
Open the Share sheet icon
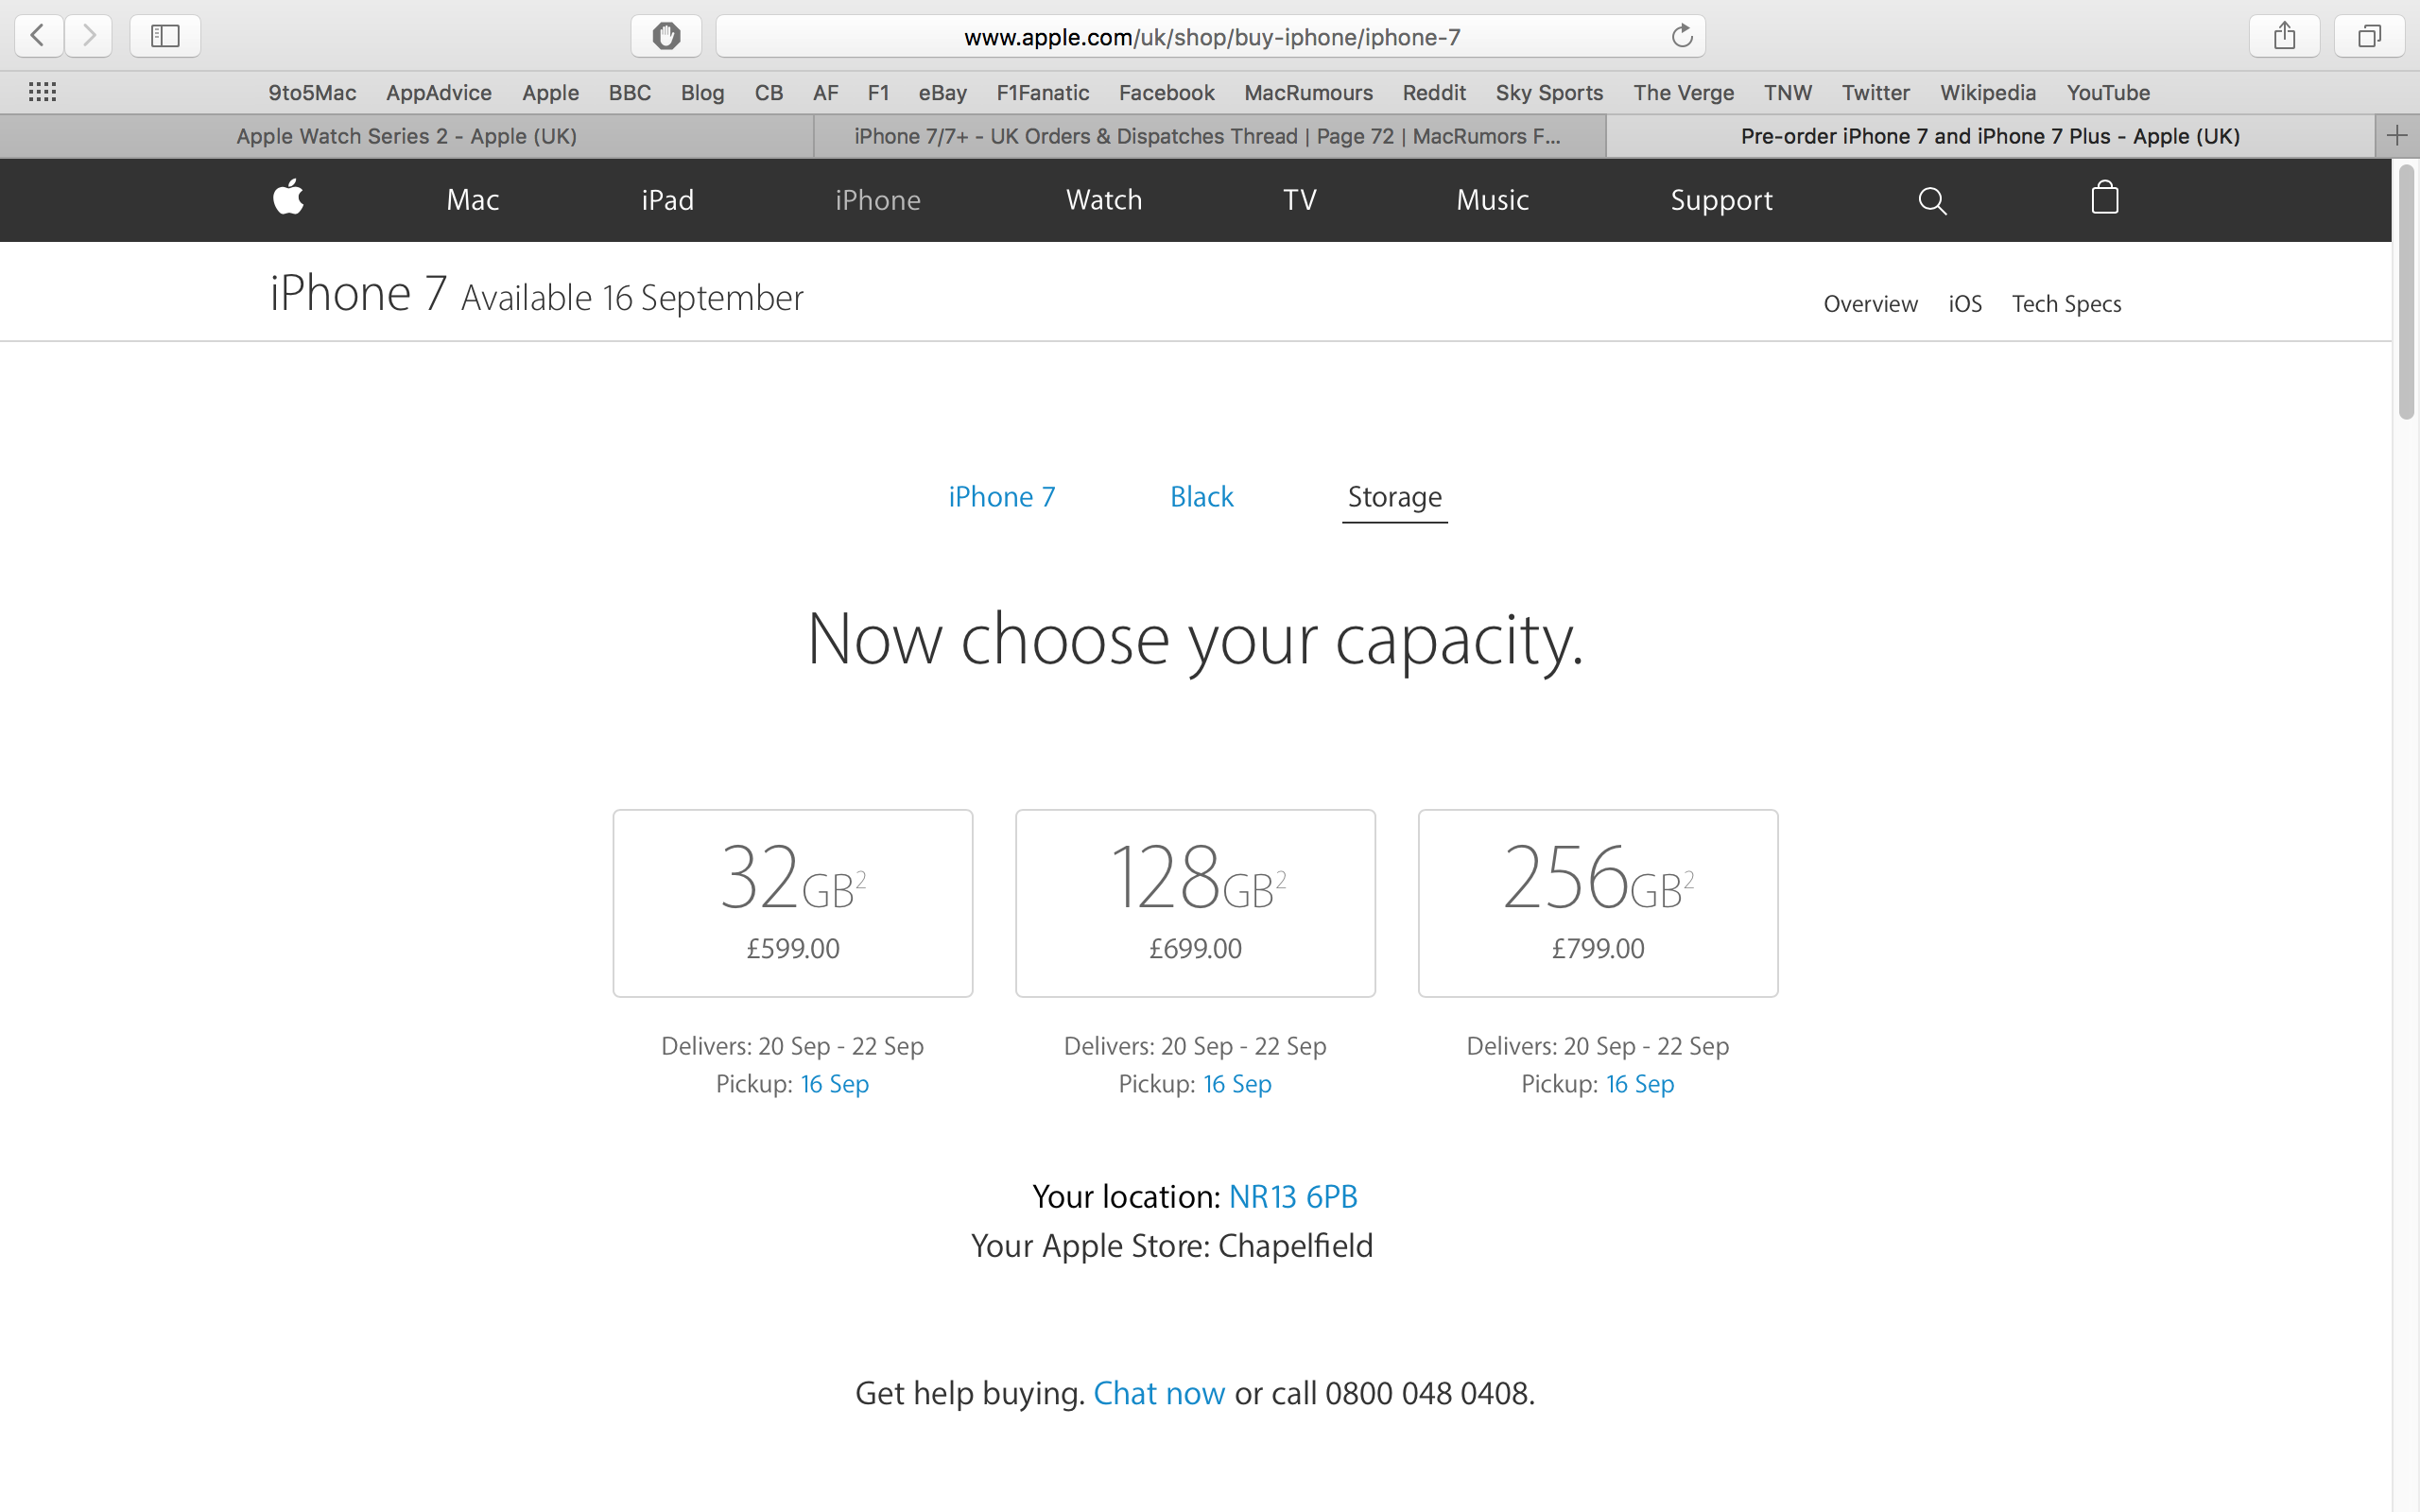[x=2284, y=36]
